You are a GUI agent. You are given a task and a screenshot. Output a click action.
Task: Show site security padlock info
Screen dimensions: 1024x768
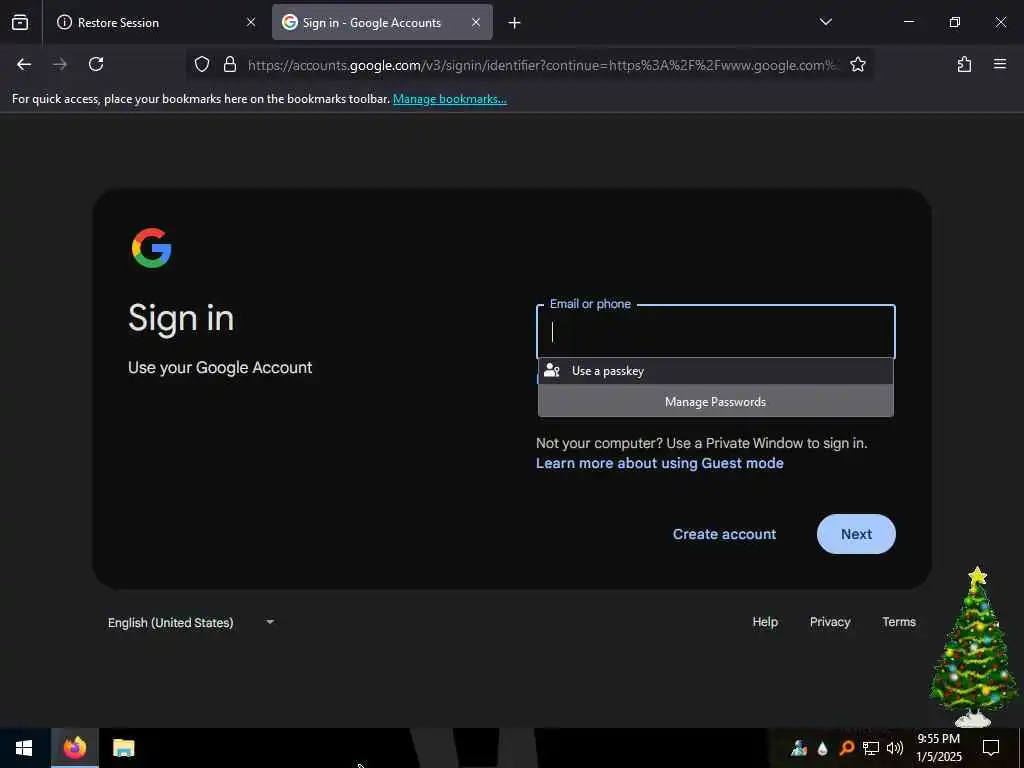[230, 64]
